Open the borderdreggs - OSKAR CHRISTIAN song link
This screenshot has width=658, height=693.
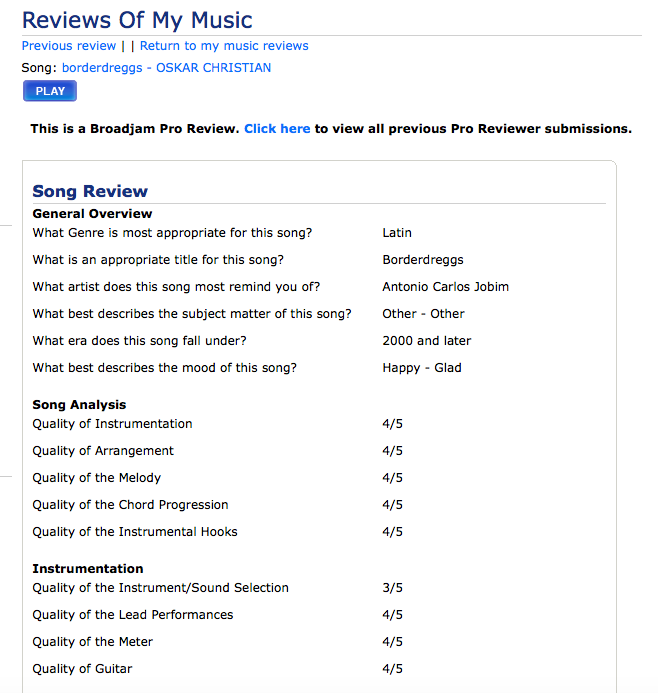point(166,68)
